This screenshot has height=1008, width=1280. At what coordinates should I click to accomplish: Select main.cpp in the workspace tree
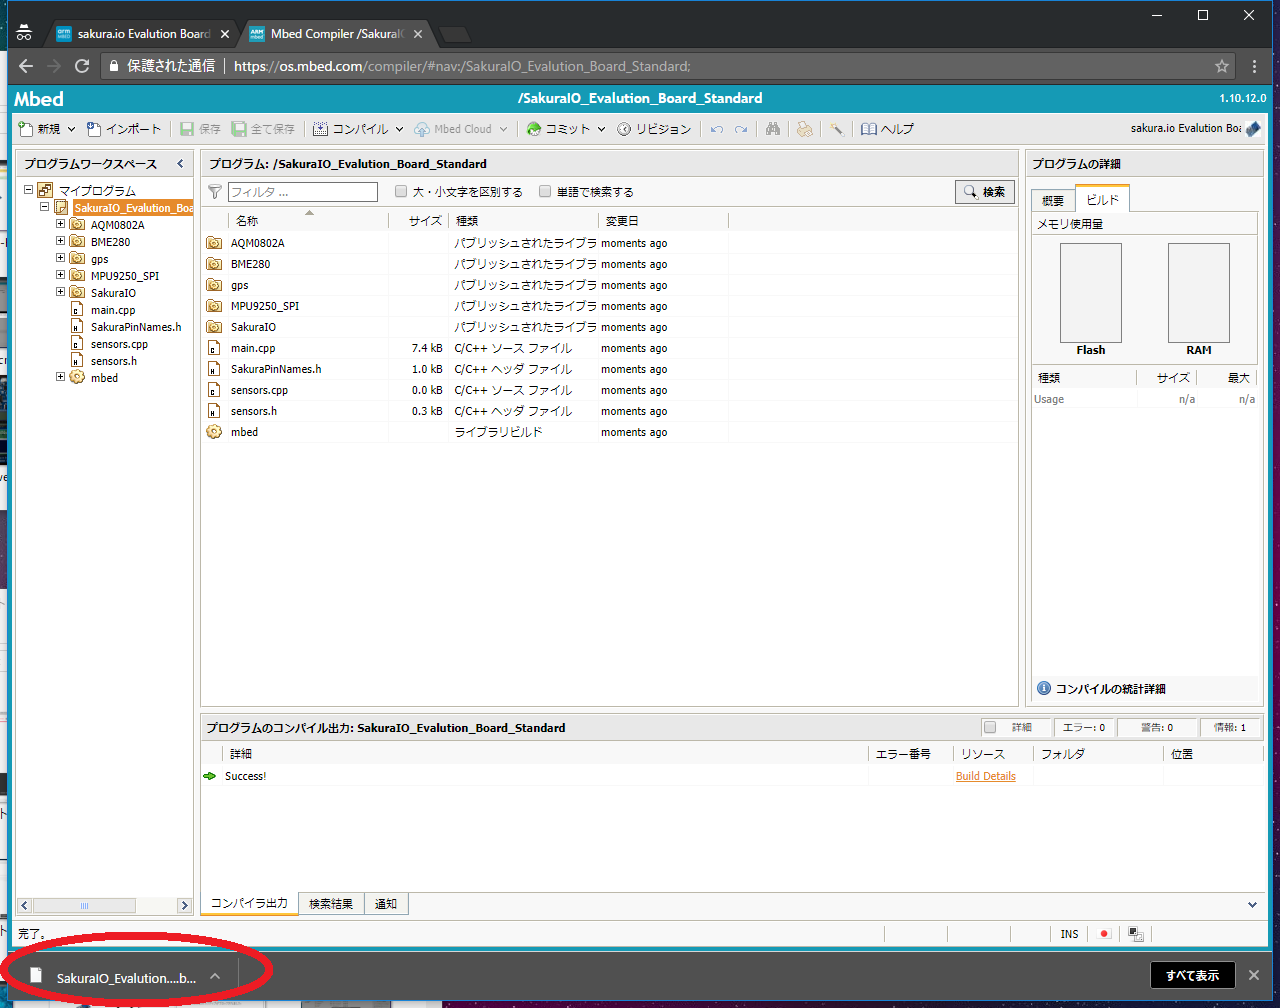click(112, 310)
